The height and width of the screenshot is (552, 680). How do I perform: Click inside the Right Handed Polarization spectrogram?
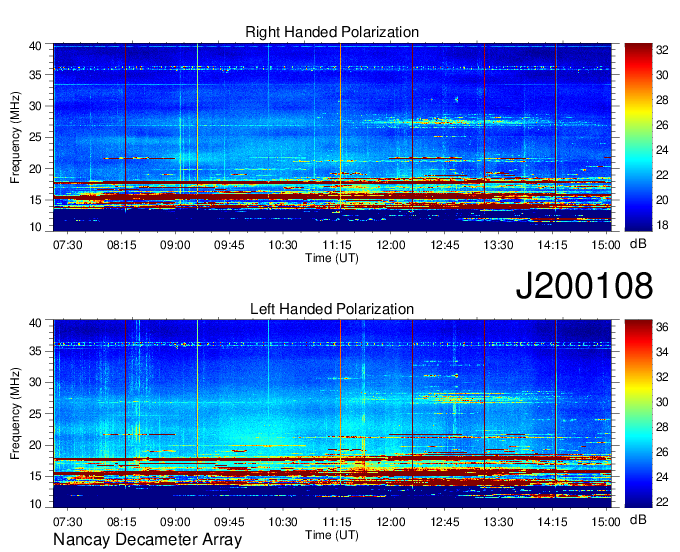332,137
